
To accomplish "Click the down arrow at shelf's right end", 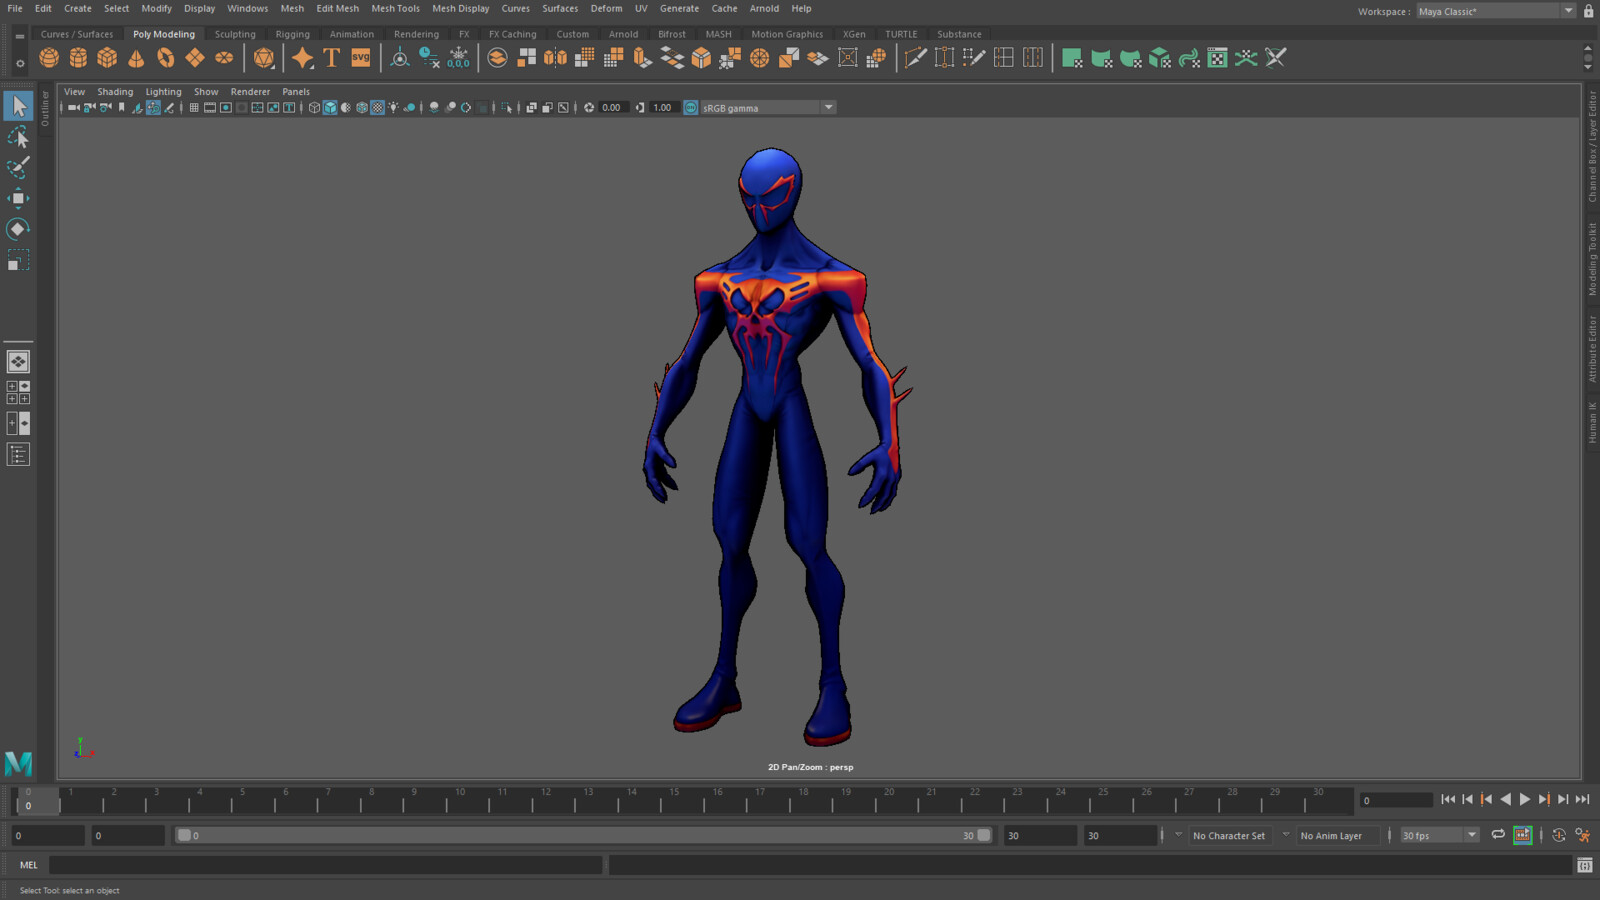I will 1588,68.
